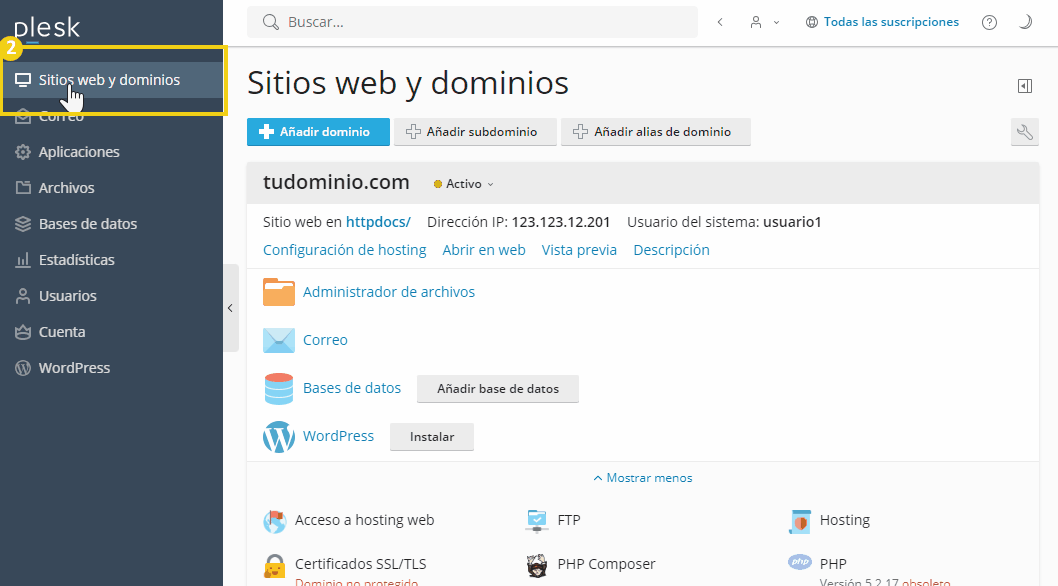Open the help question mark icon
Viewport: 1058px width, 586px height.
(x=989, y=22)
